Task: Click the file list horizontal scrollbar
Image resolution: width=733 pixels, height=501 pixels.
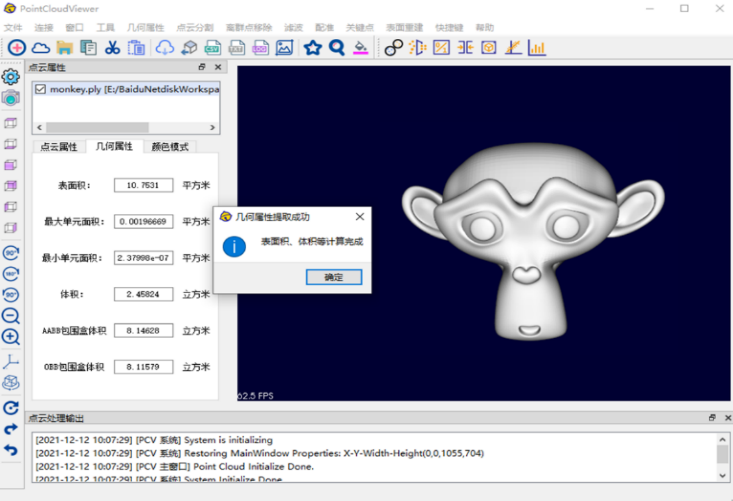Action: [97, 128]
